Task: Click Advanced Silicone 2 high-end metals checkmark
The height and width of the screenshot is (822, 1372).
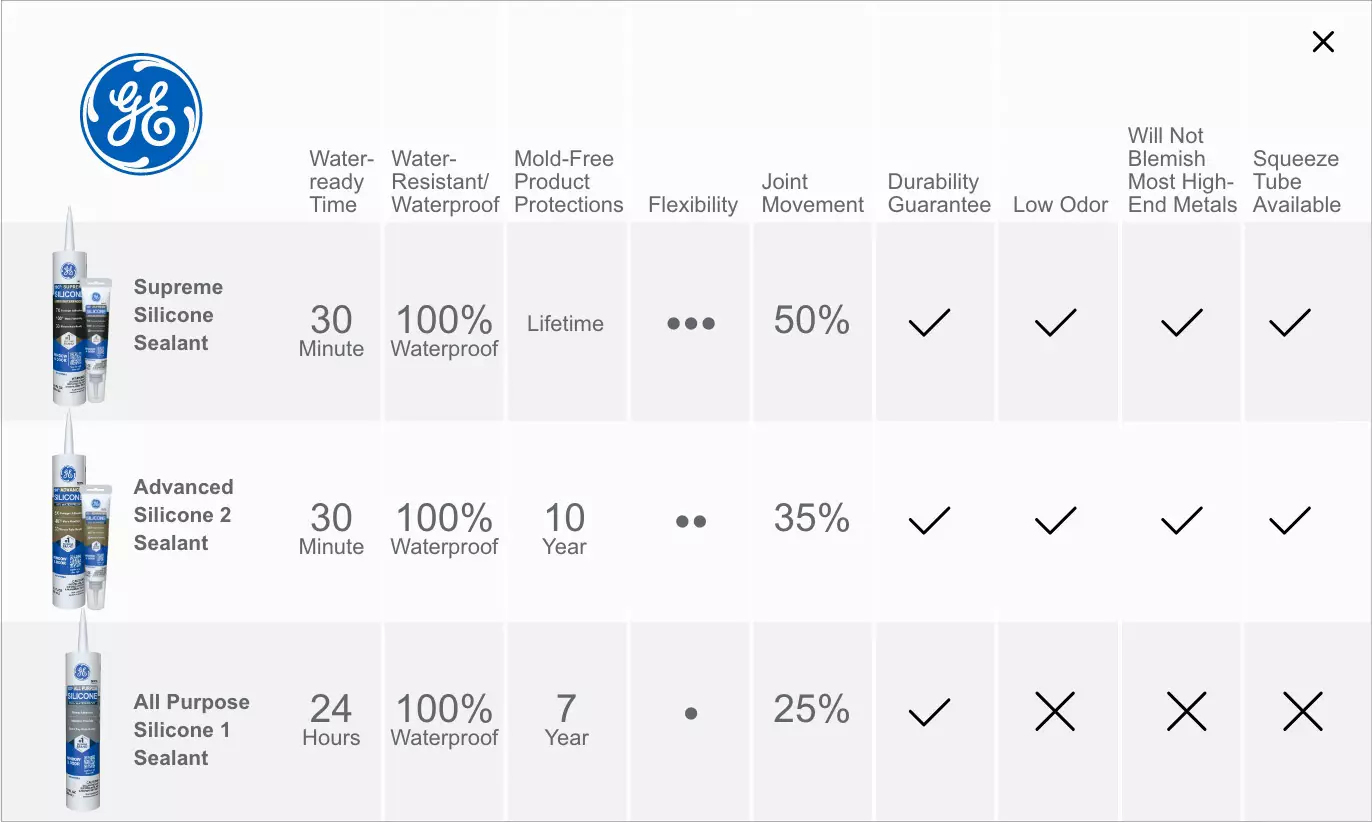Action: pos(1181,520)
